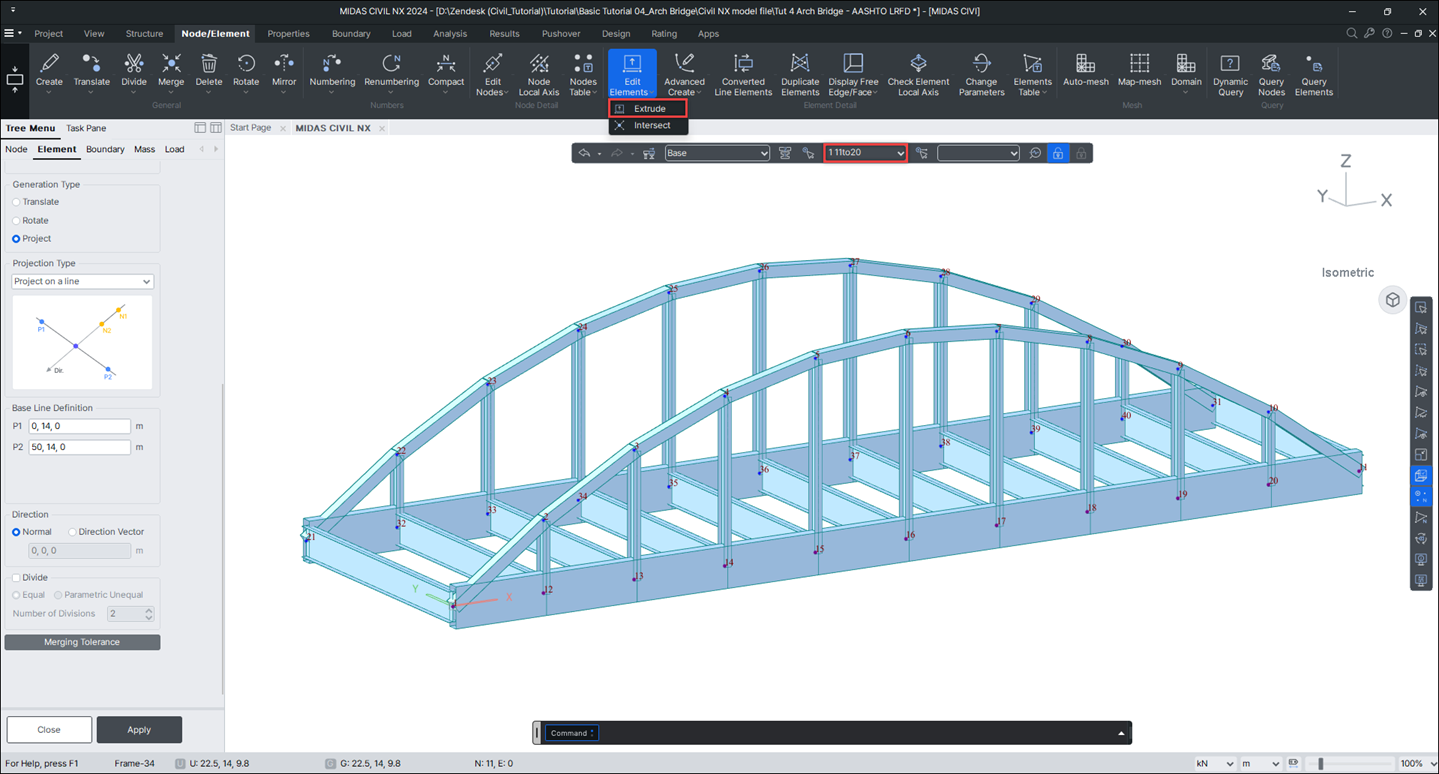Open the Base dropdown in view toolbar

717,153
